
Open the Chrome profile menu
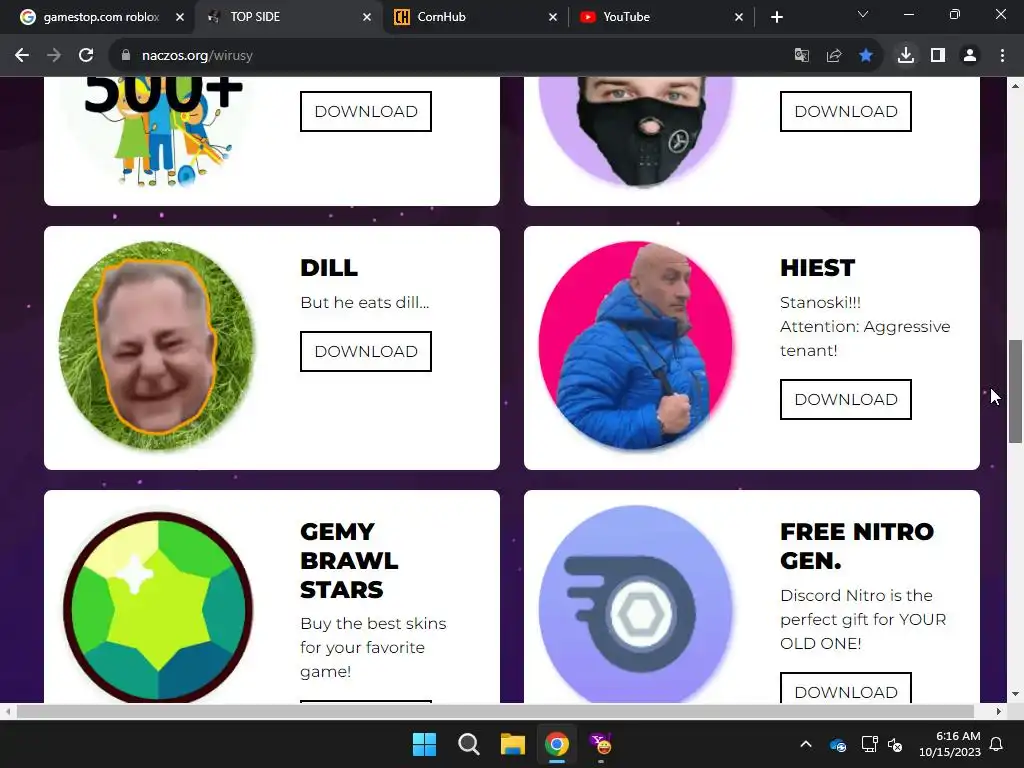click(x=970, y=56)
